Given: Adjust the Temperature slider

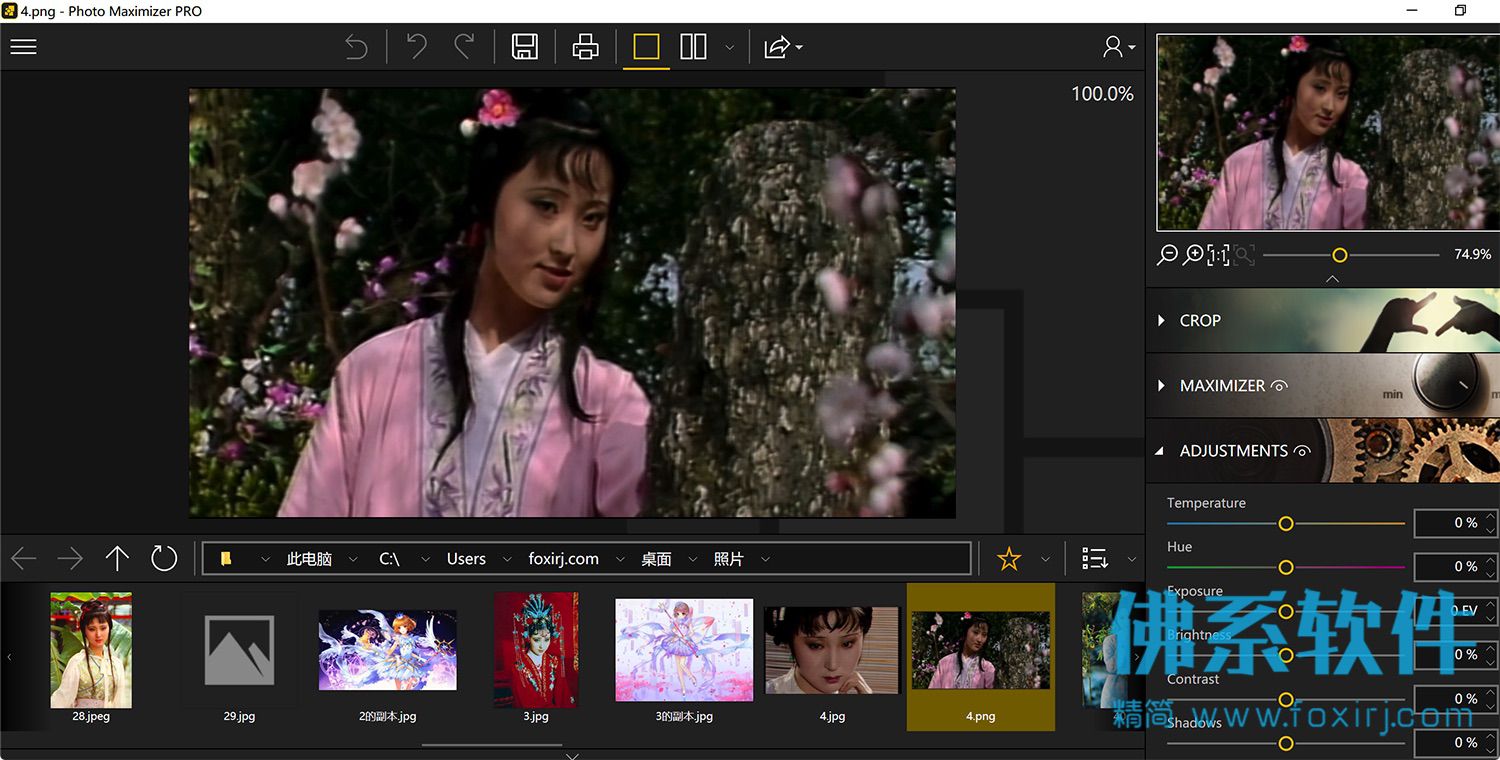Looking at the screenshot, I should (1286, 523).
